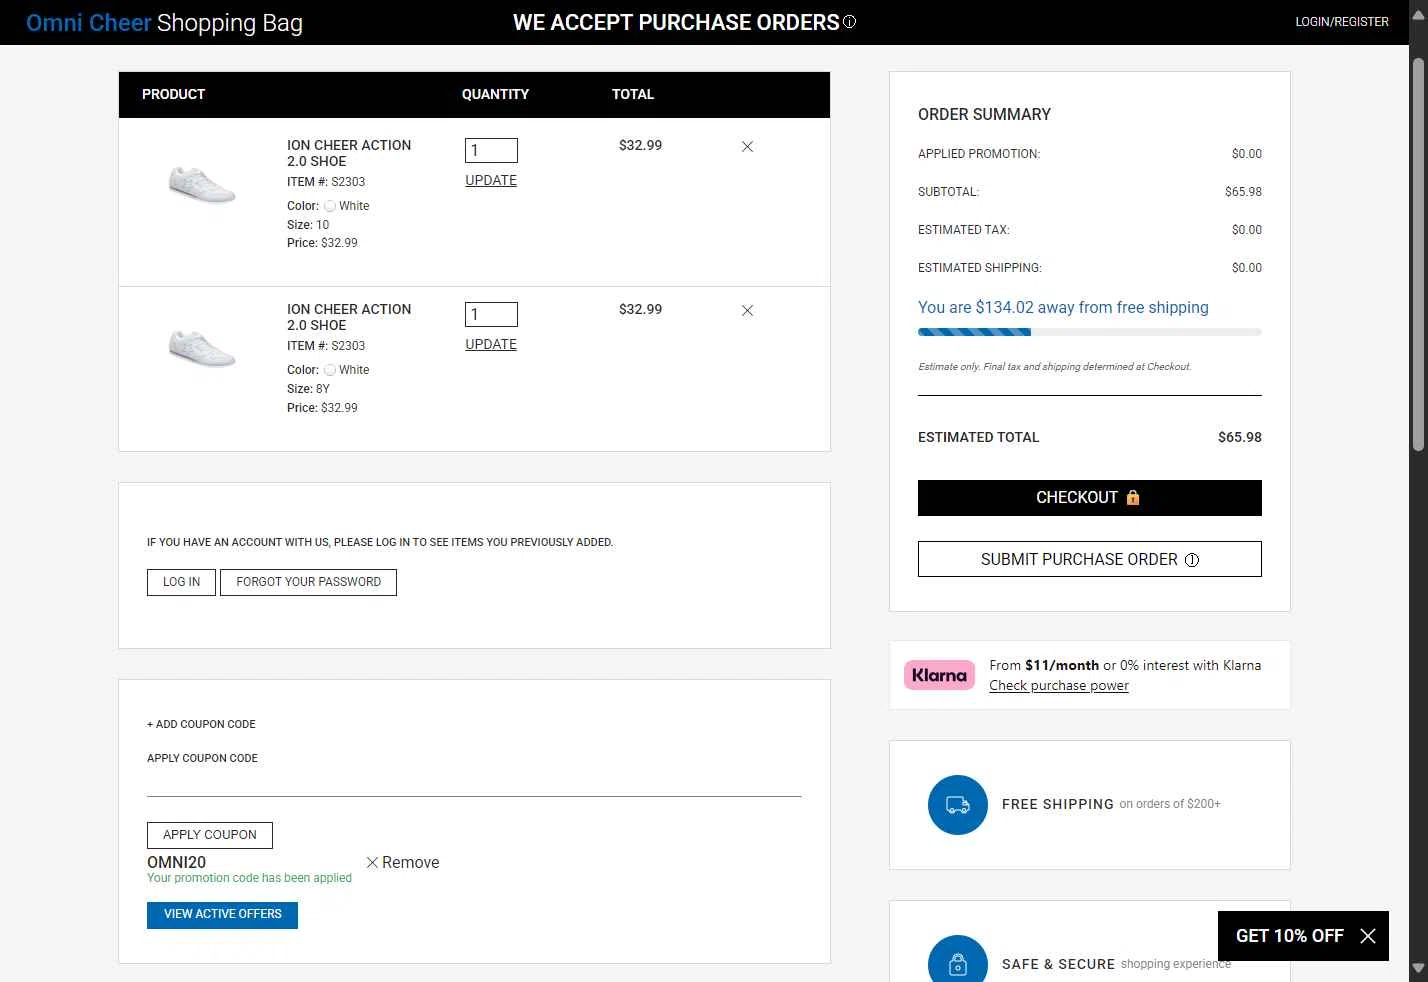Select white color swatch for size 10 shoe

[x=330, y=206]
